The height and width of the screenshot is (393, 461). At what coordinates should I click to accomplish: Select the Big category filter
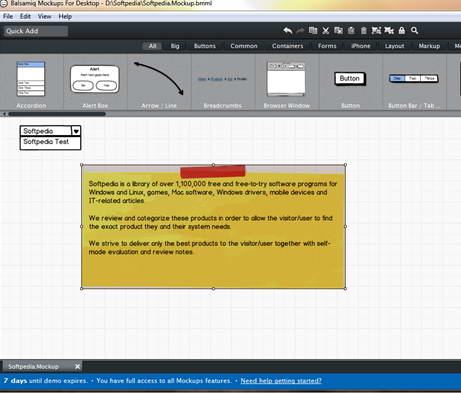point(175,46)
